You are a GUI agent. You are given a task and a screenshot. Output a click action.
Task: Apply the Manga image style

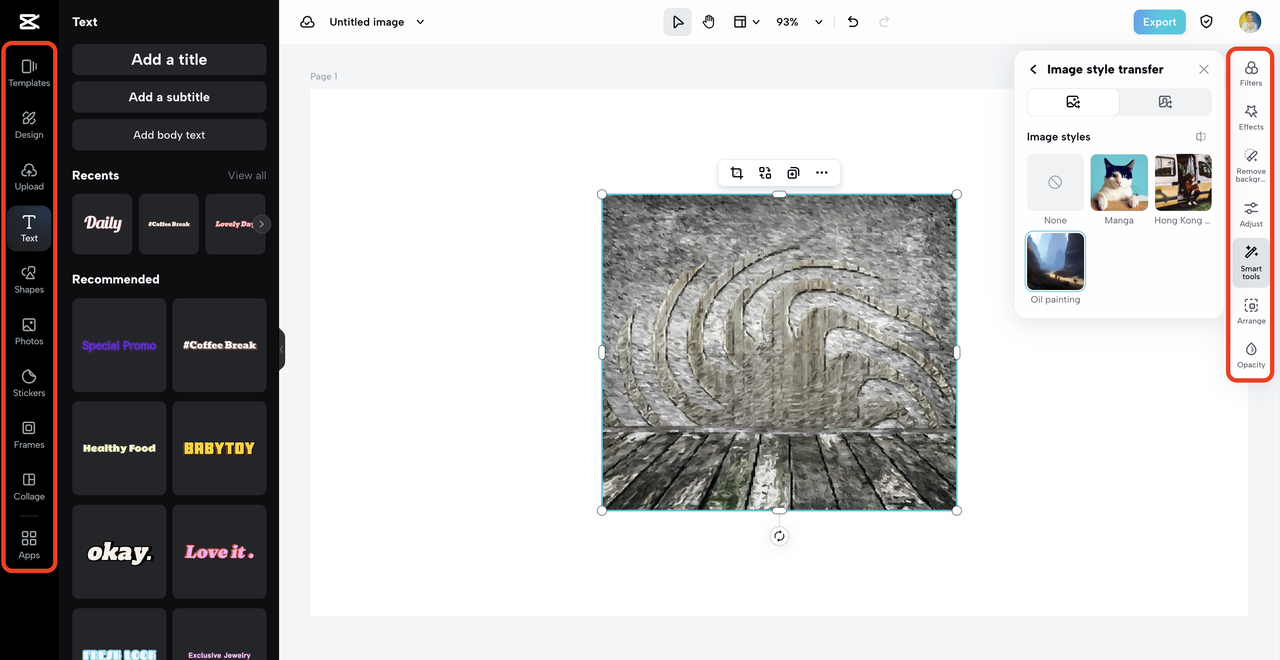pyautogui.click(x=1119, y=182)
